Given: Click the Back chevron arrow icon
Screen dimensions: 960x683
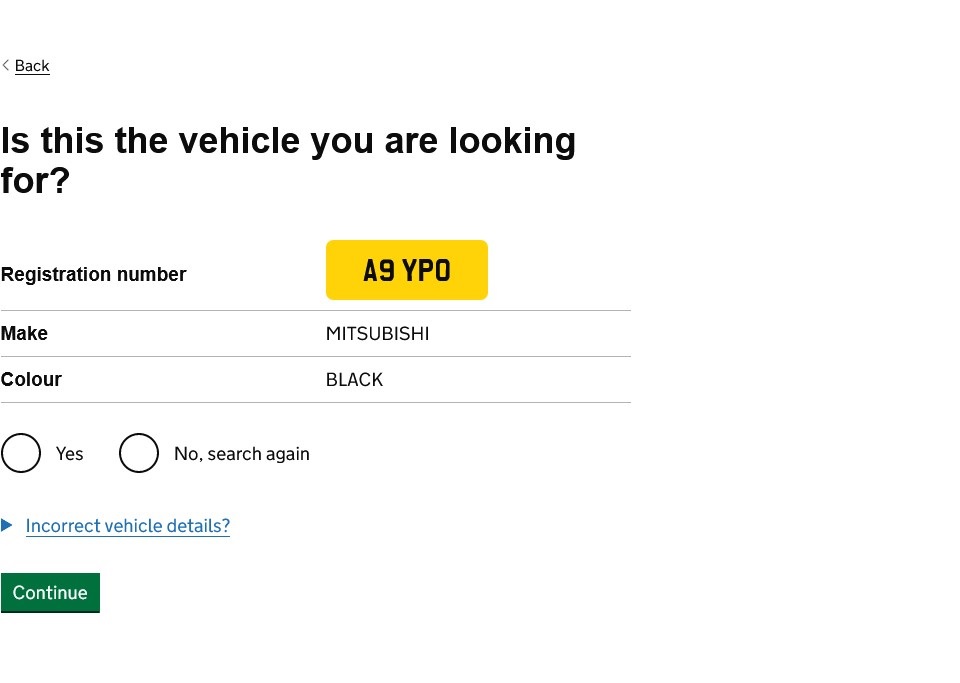Looking at the screenshot, I should [6, 65].
